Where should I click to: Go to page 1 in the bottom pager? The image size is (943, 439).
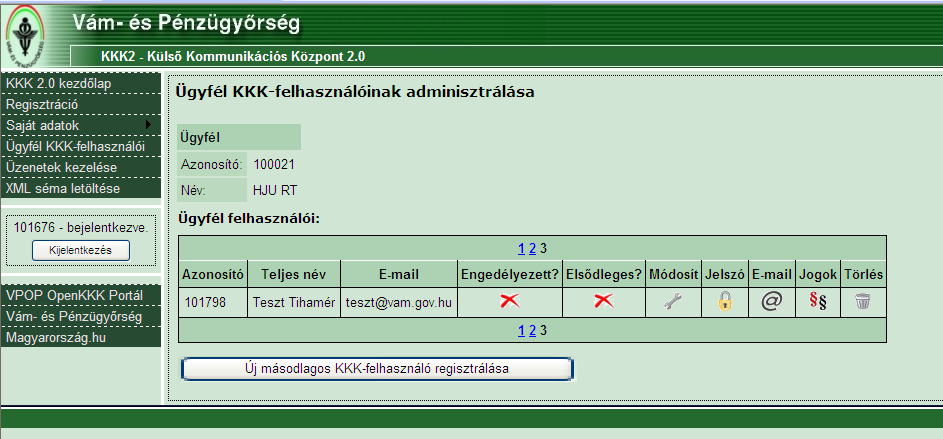tap(521, 330)
